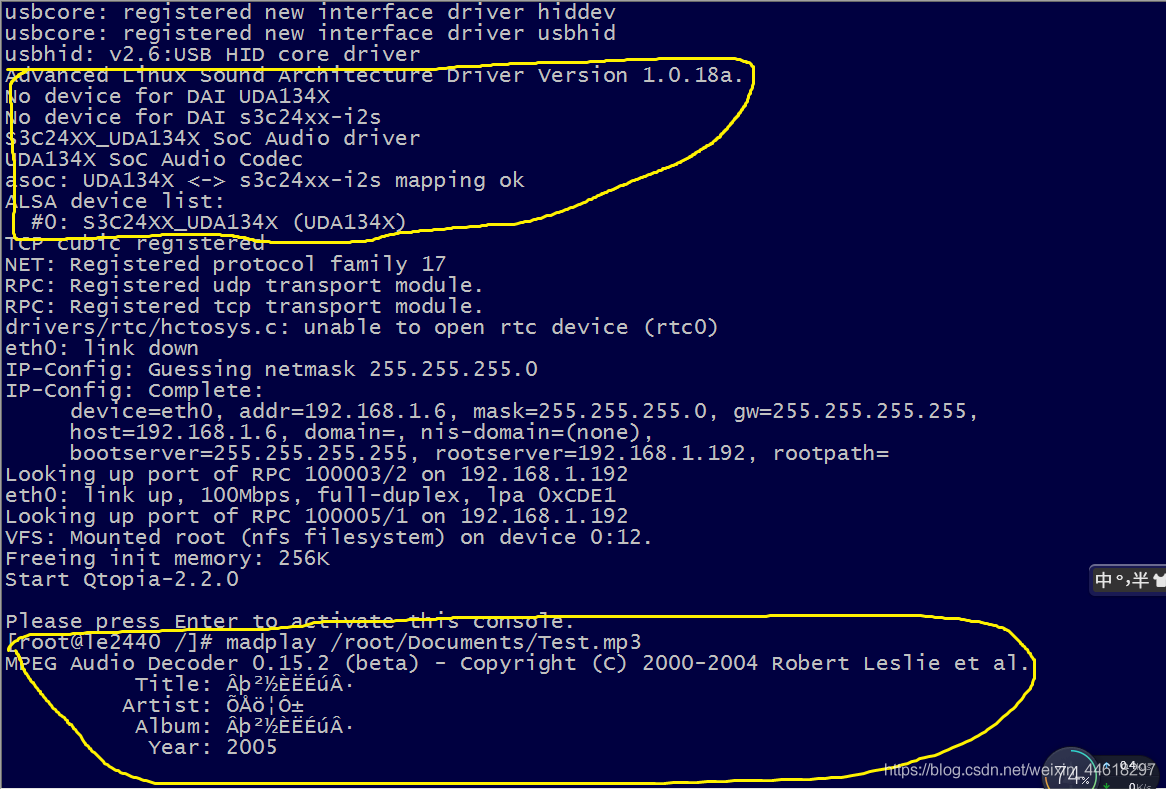Toggle the 中 Chinese/English input mode

(1104, 580)
